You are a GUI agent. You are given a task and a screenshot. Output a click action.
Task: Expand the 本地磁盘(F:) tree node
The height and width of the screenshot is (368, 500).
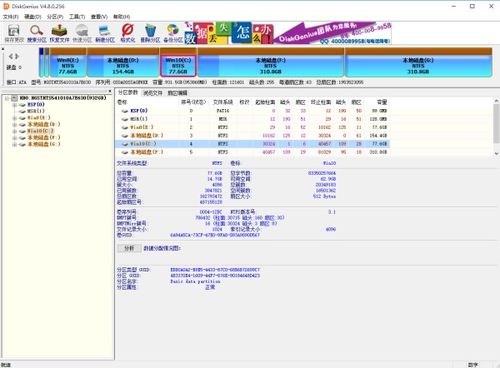point(14,138)
